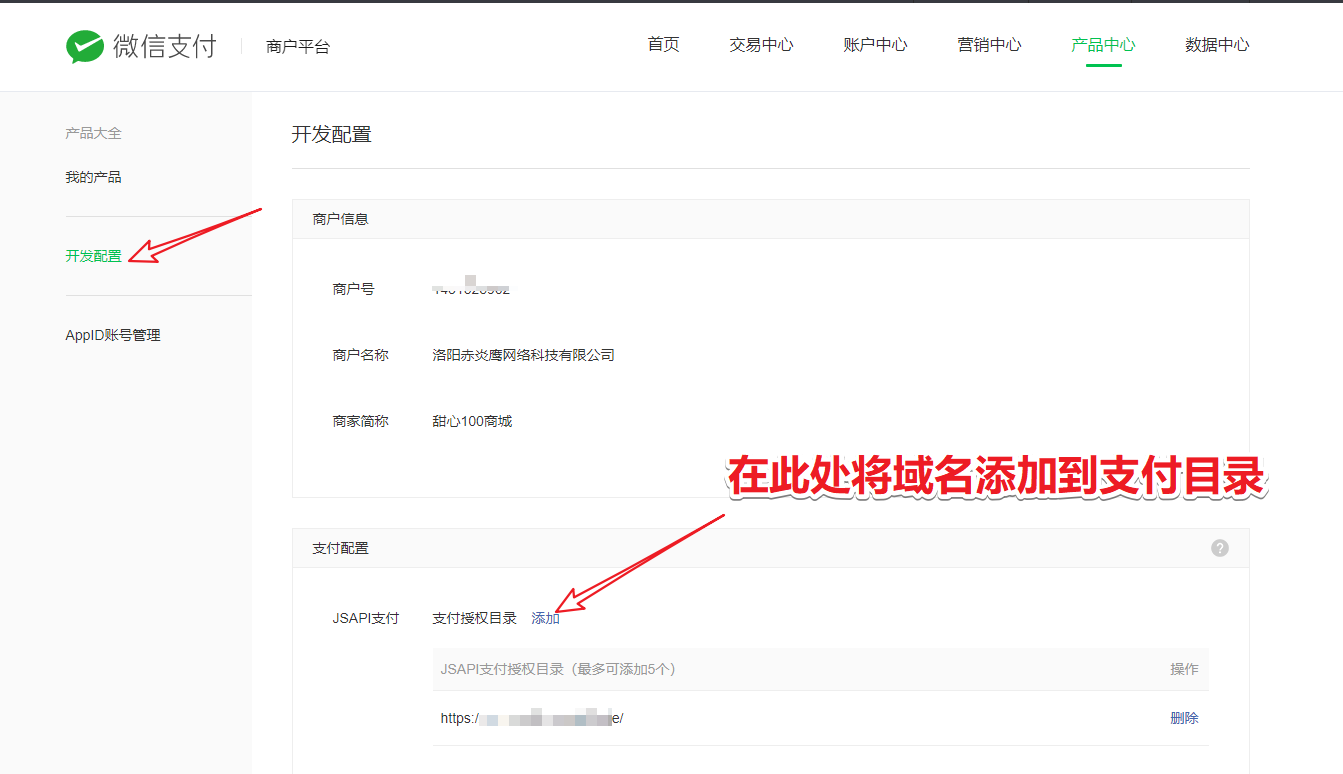
Task: Switch to 账户中心 tab
Action: [x=876, y=45]
